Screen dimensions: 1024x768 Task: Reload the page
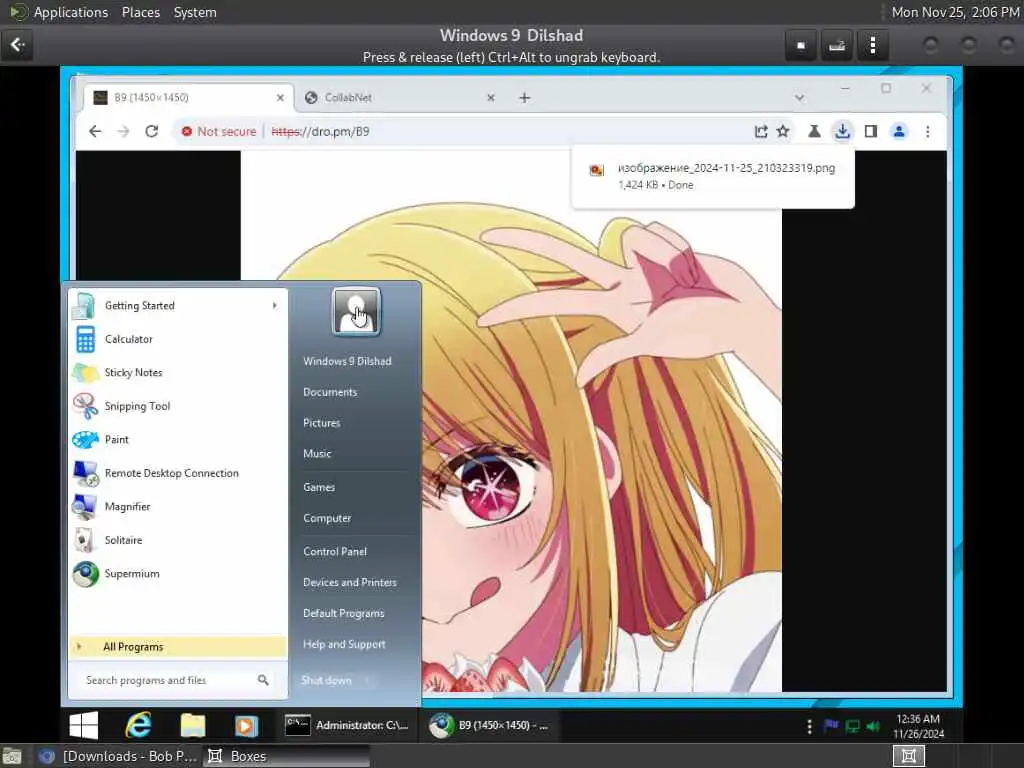pyautogui.click(x=152, y=131)
